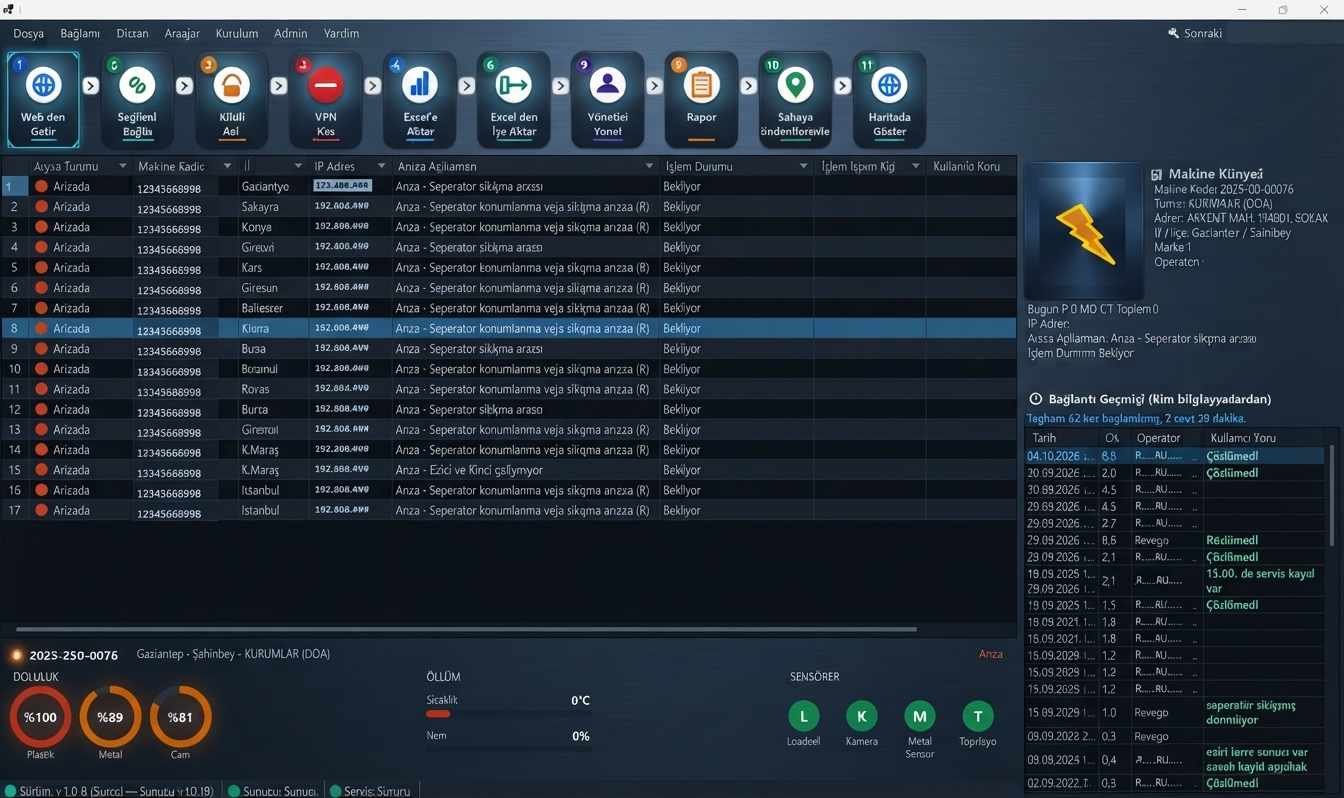Click the horizontal scrollbar under the table
1344x798 pixels.
(x=466, y=629)
